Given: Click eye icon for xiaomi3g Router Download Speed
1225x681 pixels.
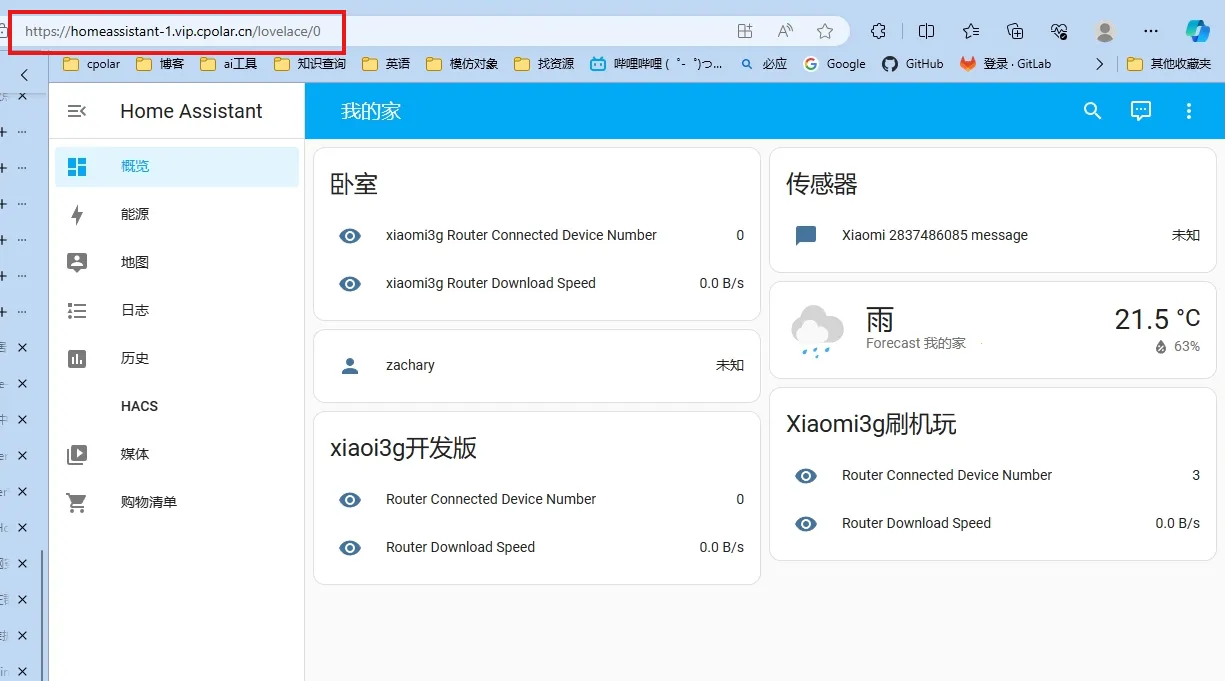Looking at the screenshot, I should point(350,284).
